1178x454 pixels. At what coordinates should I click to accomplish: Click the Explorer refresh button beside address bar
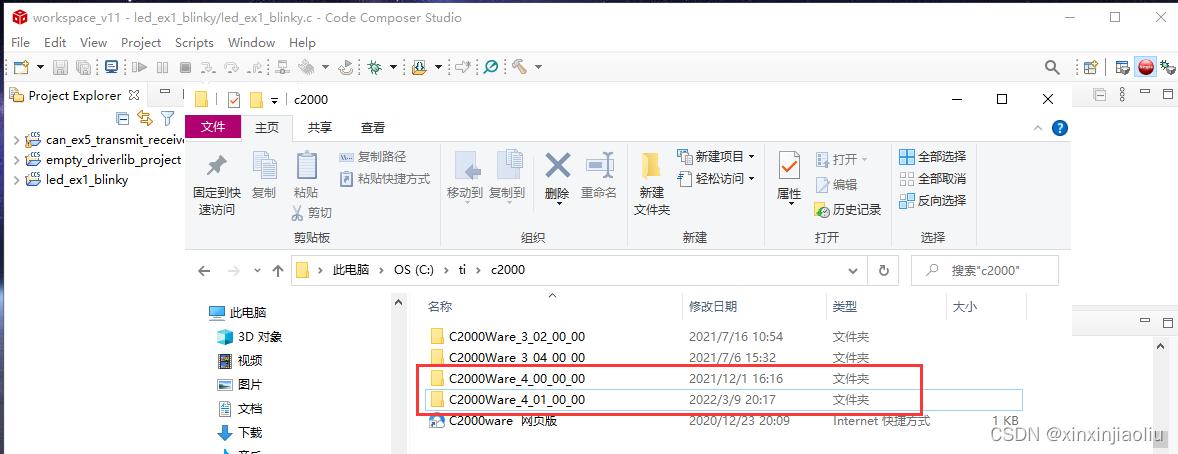pos(884,270)
